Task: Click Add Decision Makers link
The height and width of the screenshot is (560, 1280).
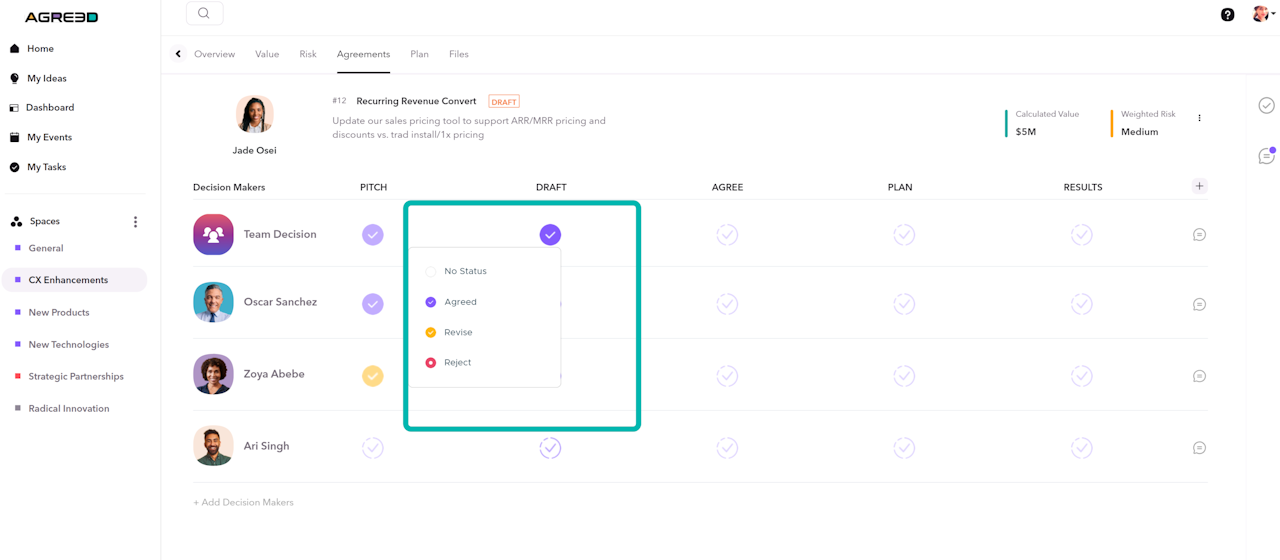Action: coord(243,502)
